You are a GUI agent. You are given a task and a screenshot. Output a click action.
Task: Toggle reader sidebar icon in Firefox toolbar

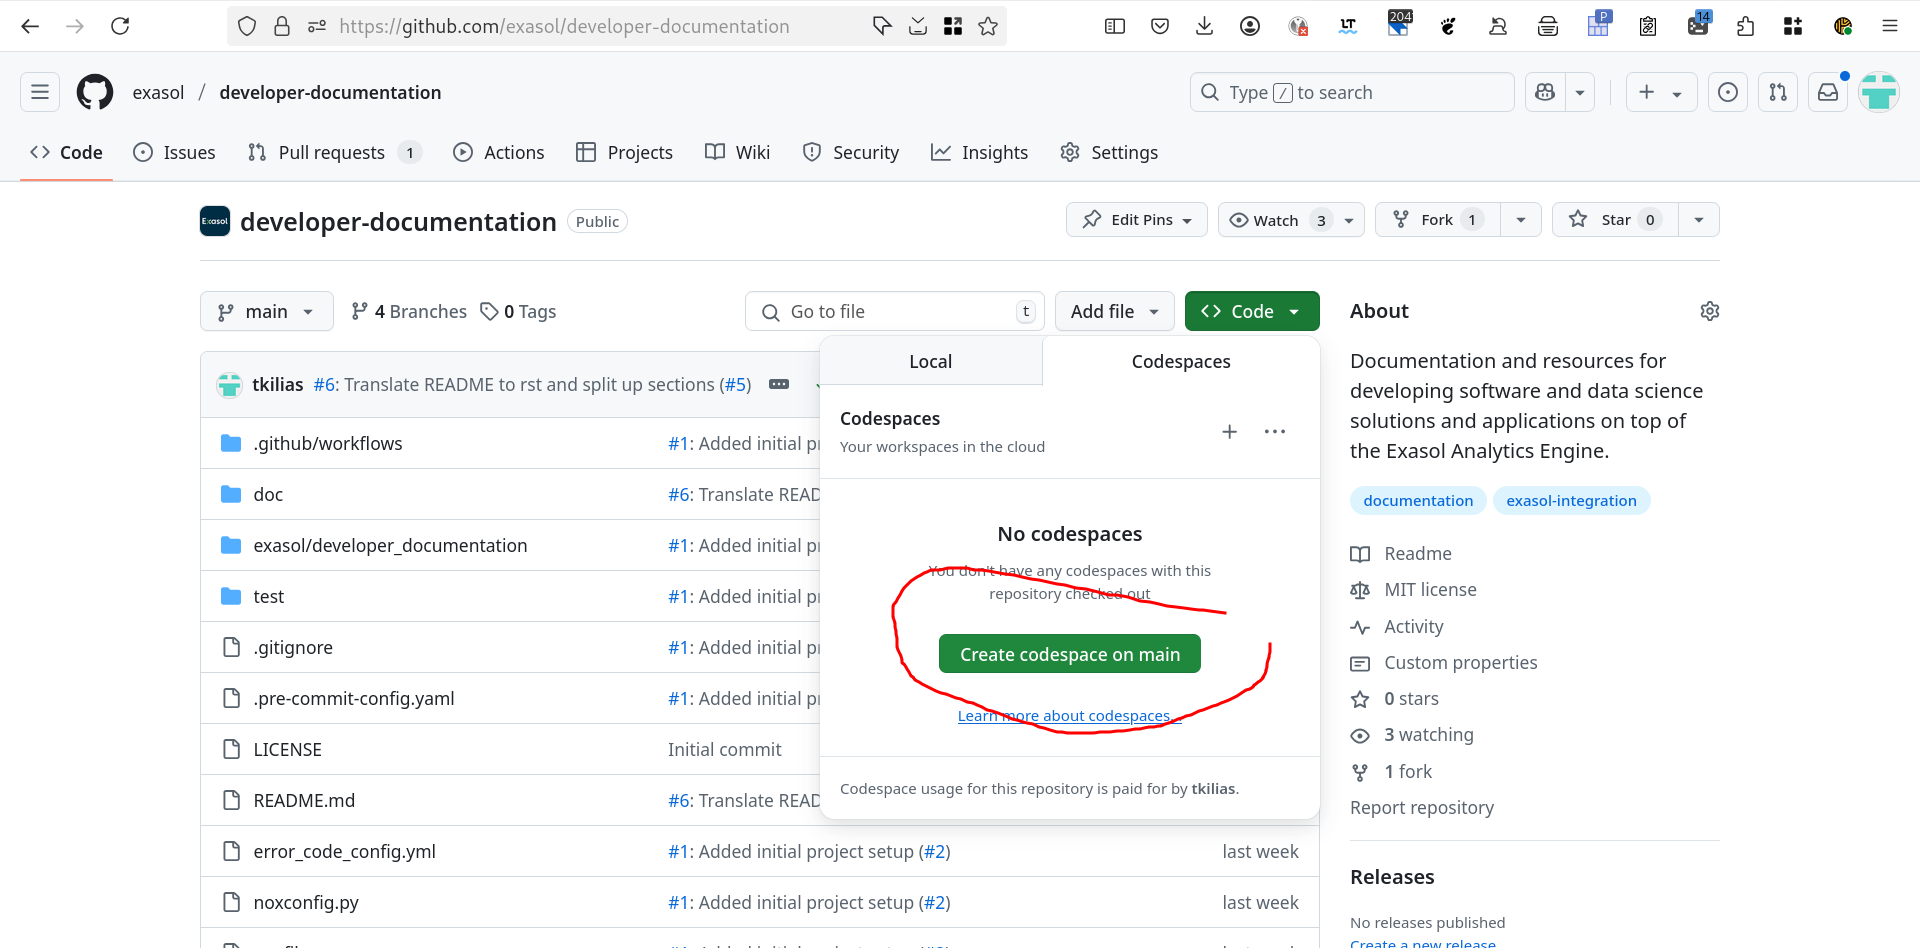pos(1115,26)
